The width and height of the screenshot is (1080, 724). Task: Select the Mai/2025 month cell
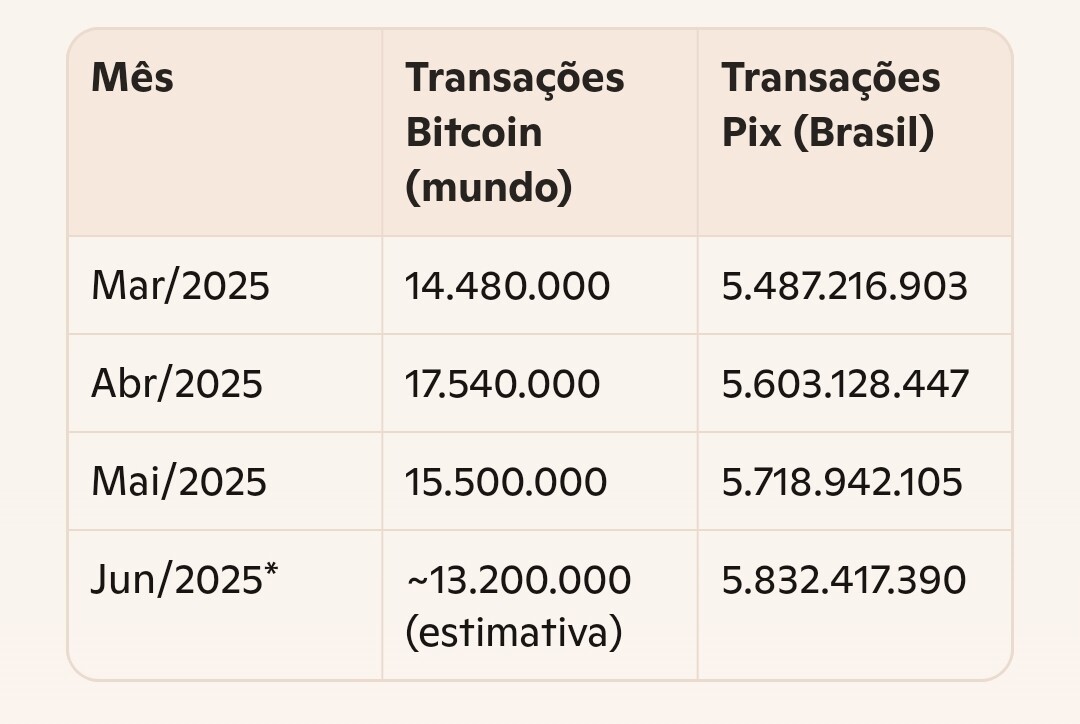(x=179, y=482)
